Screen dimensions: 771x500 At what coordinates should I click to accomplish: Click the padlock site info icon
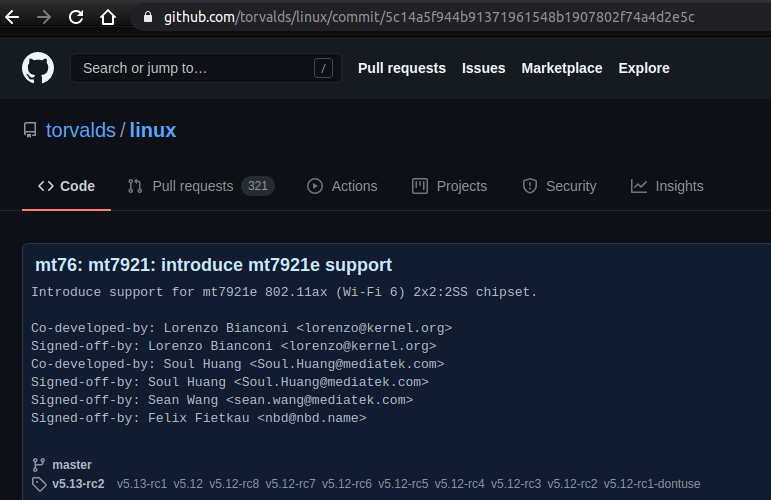coord(148,17)
